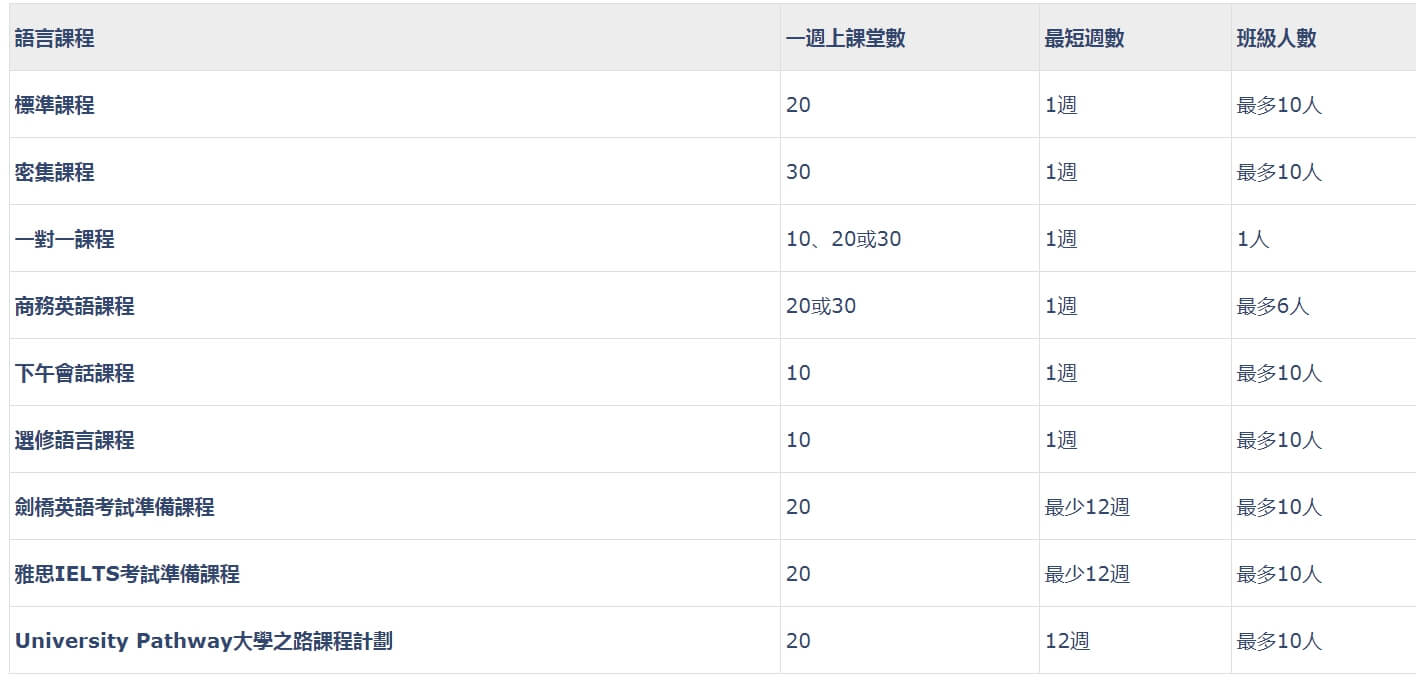This screenshot has height=681, width=1416.
Task: Click the 最多6人 class size cell
Action: tap(1273, 306)
